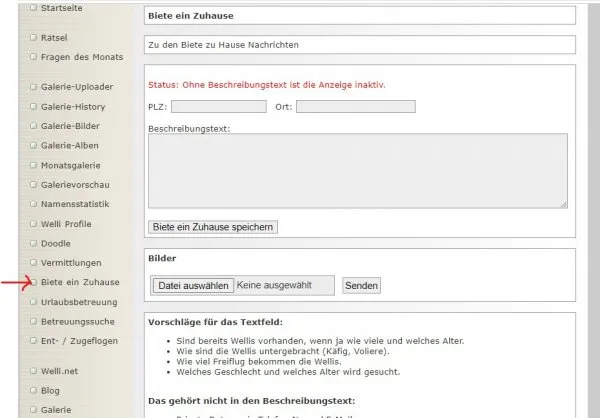Open the Monatsgalerie link
600x418 pixels.
[x=70, y=165]
